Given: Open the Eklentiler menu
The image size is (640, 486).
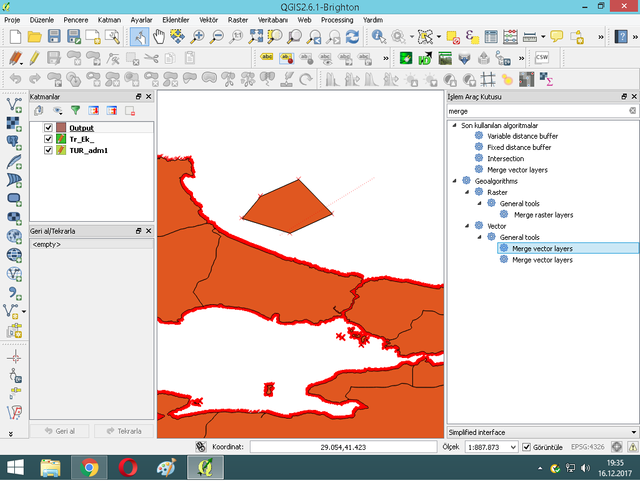Looking at the screenshot, I should click(x=176, y=20).
